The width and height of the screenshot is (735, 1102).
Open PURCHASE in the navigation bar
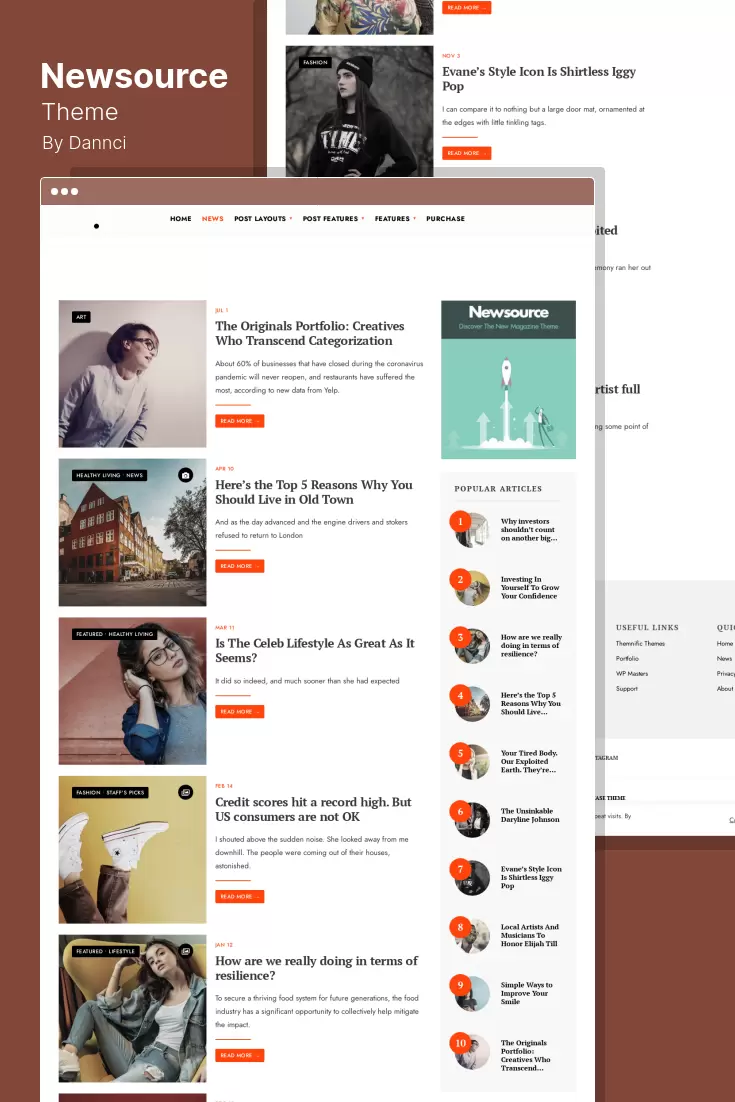pos(445,219)
